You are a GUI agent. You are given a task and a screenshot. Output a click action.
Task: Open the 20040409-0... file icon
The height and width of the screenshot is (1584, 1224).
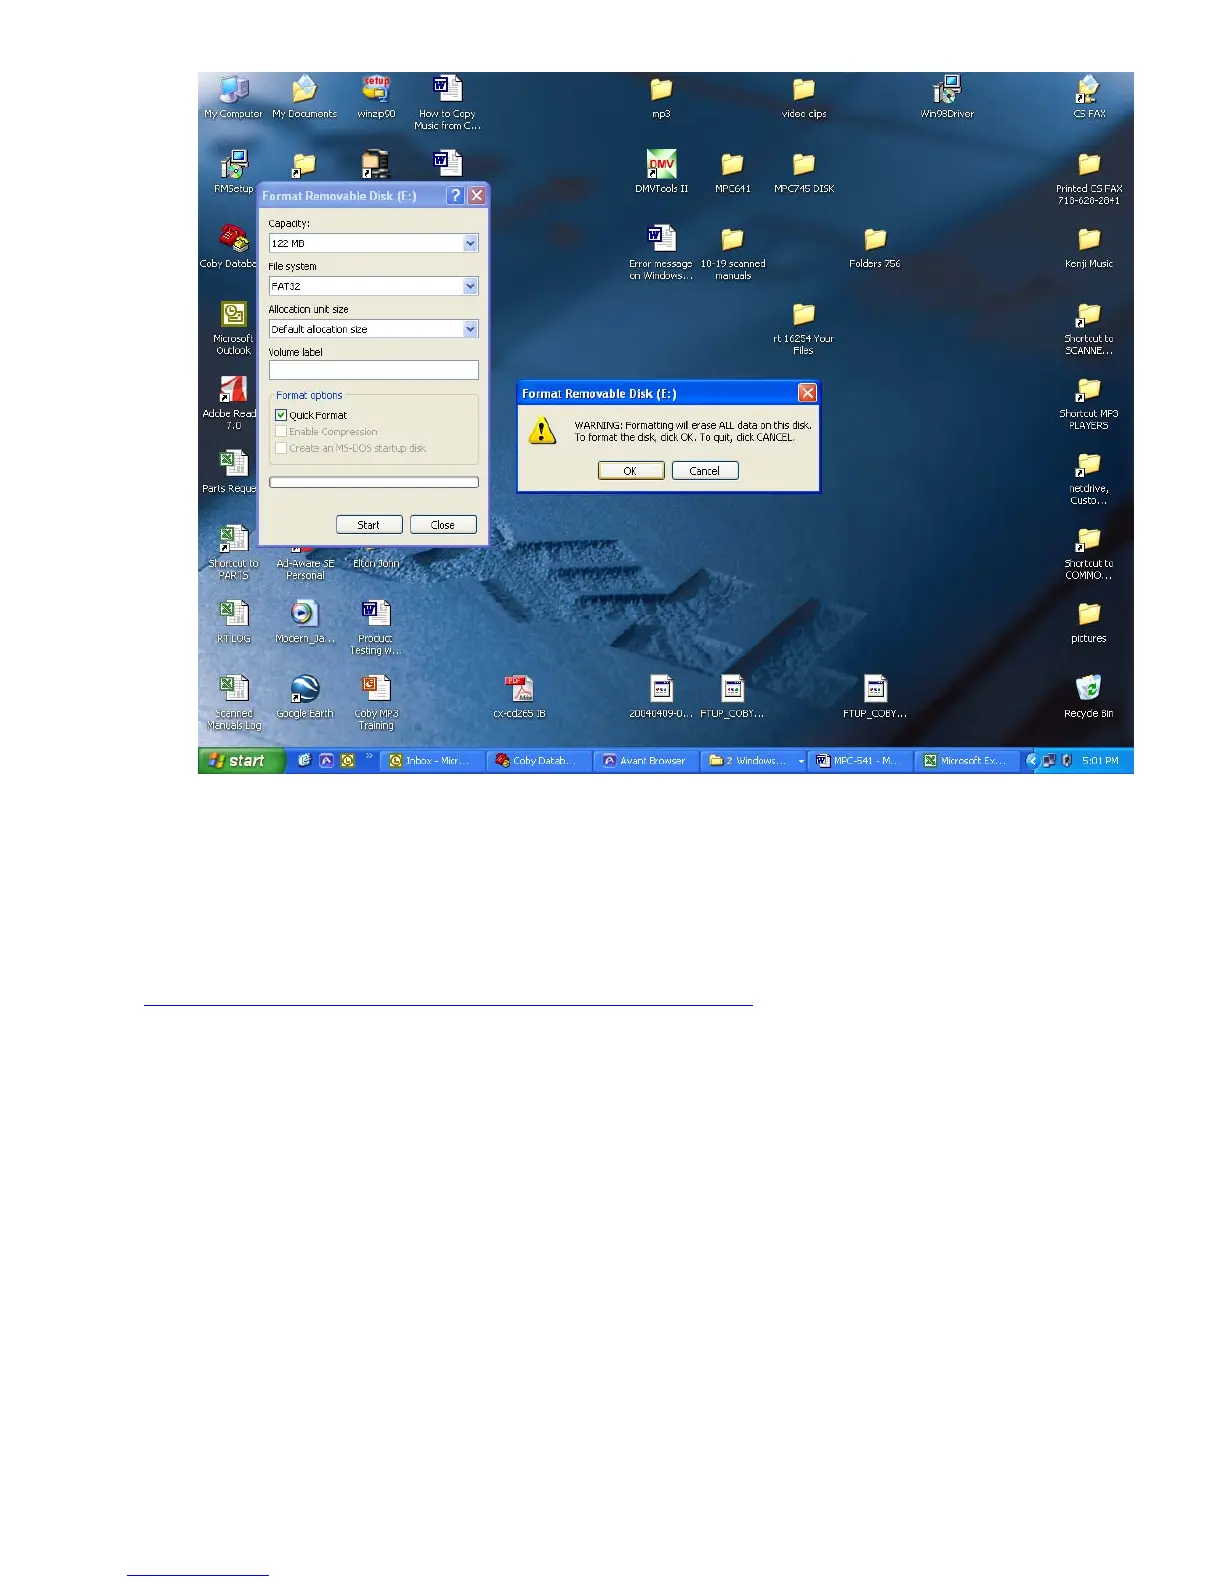[x=661, y=697]
